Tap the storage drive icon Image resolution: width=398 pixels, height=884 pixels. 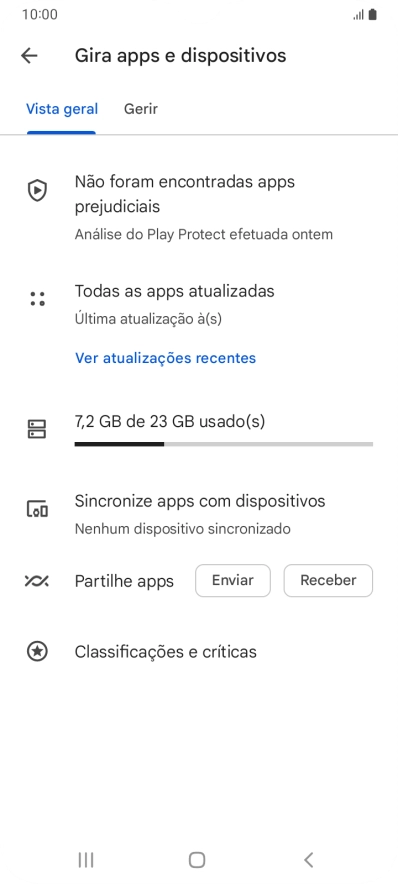(37, 429)
